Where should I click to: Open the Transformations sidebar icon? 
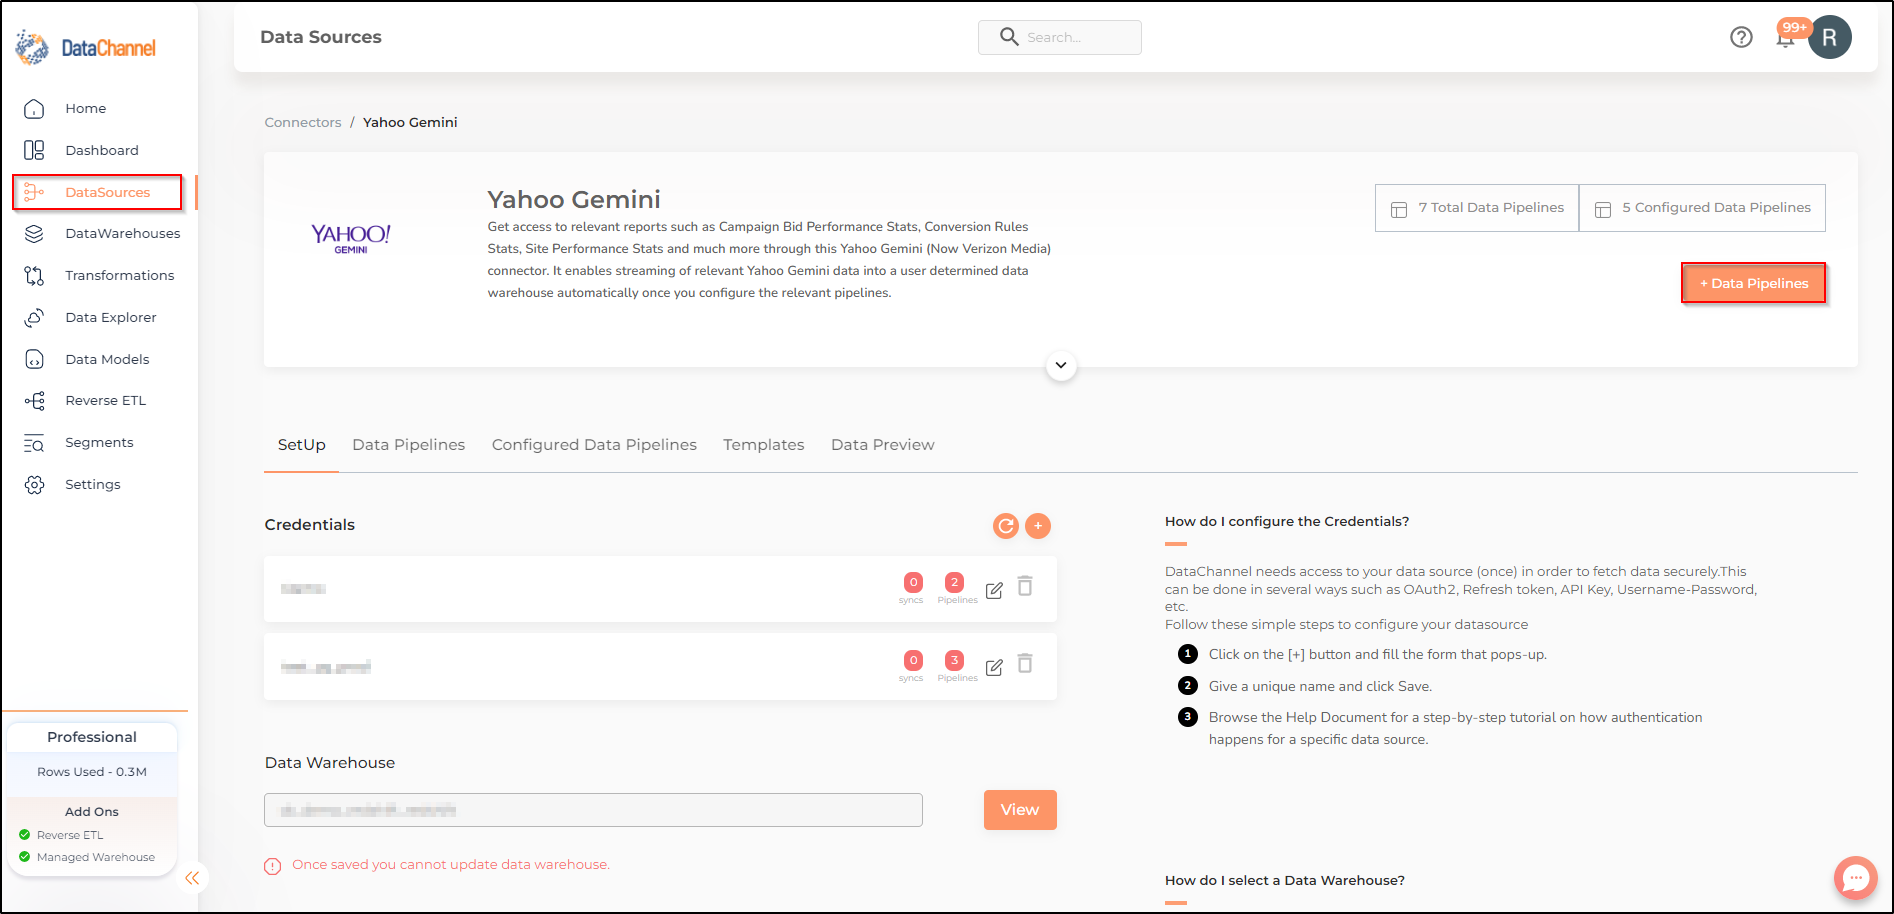34,276
